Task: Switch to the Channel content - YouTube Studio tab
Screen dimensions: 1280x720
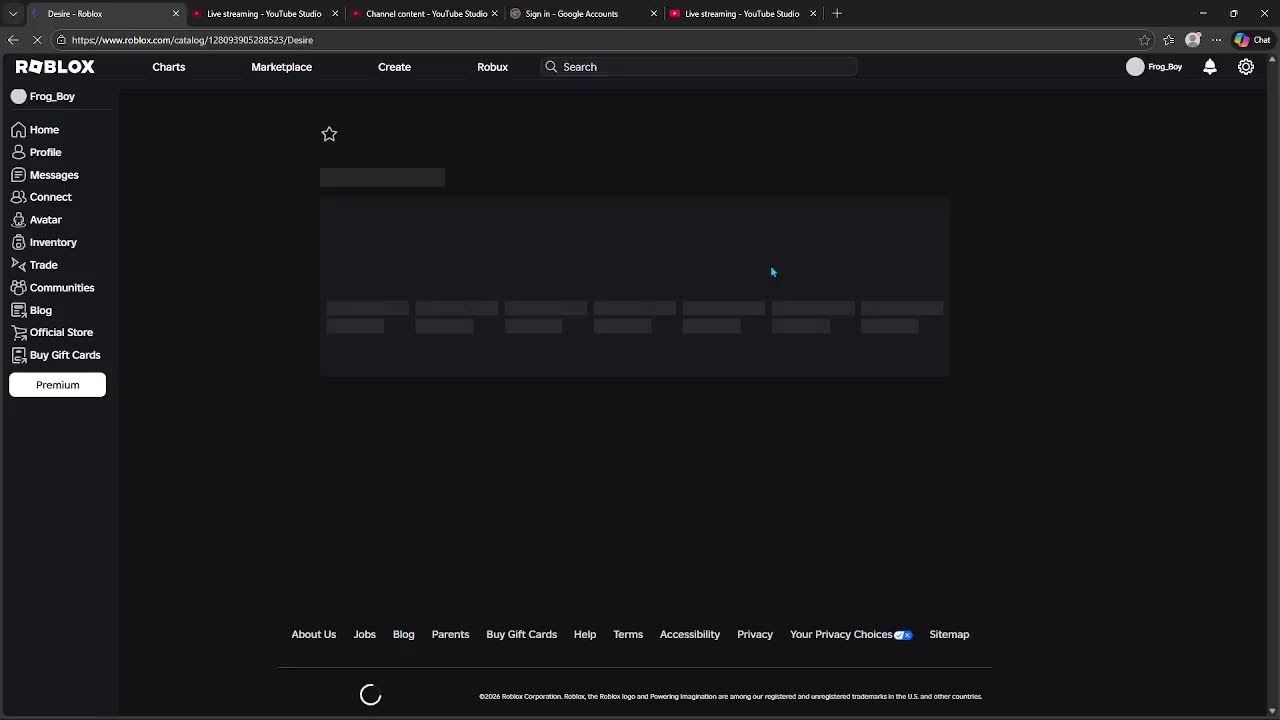Action: [x=426, y=14]
